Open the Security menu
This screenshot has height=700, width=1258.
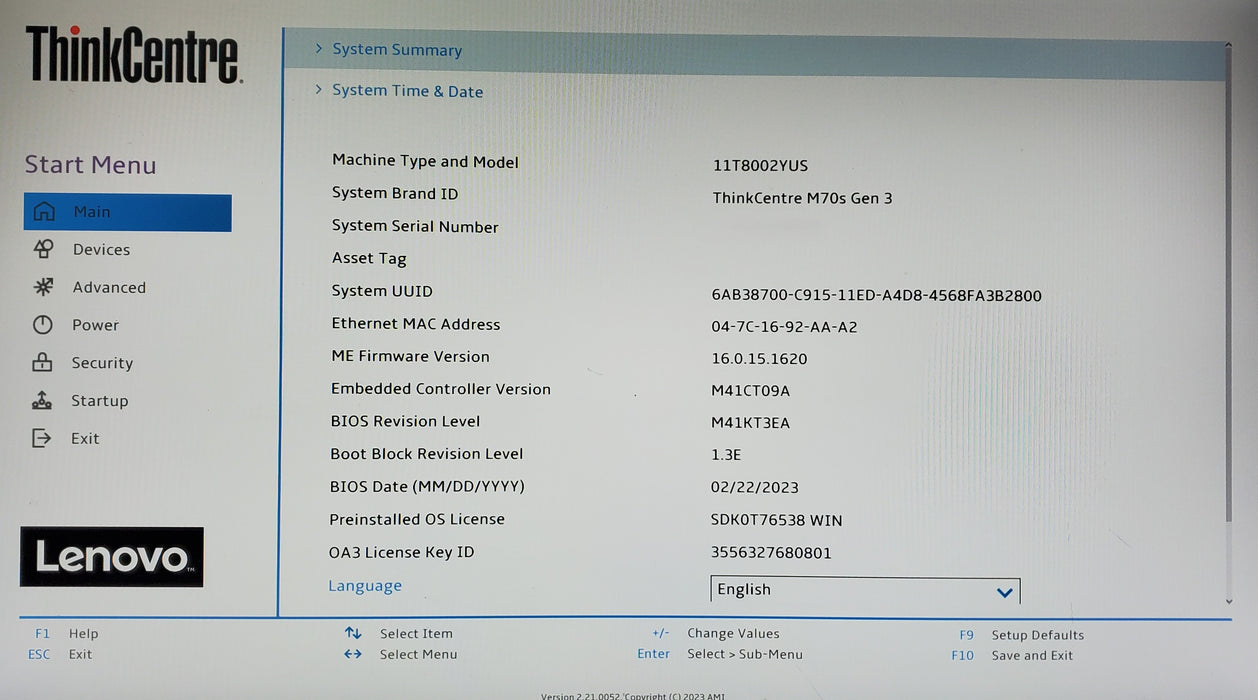click(x=102, y=363)
